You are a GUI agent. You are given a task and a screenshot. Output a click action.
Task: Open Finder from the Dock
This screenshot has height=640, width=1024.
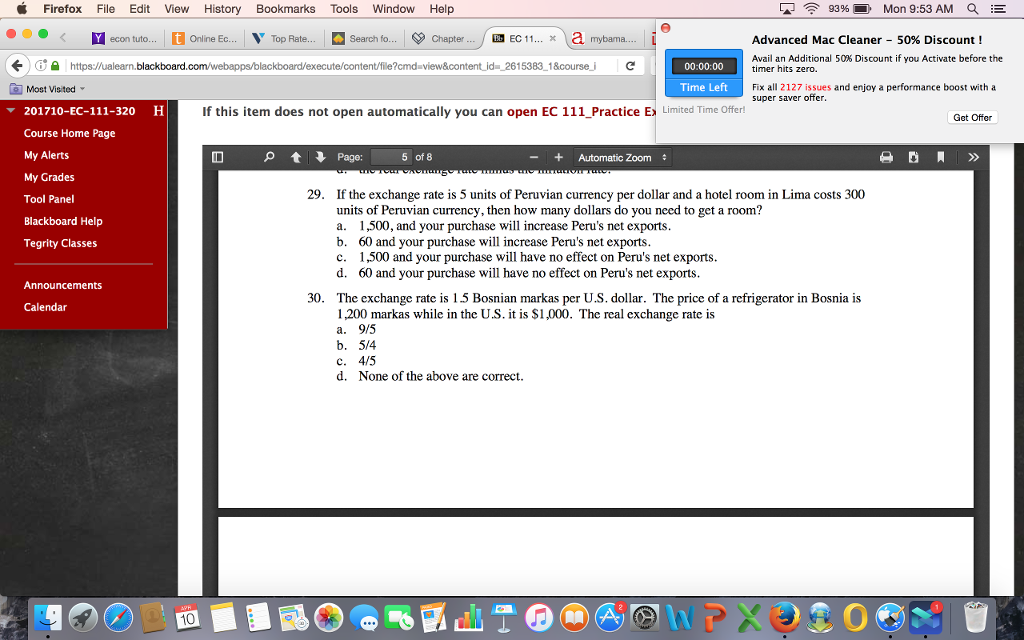tap(48, 617)
